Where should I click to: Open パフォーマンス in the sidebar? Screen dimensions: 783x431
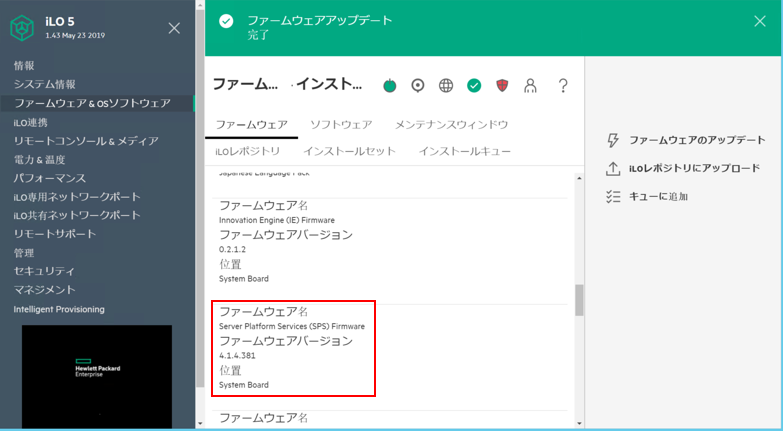click(x=49, y=178)
